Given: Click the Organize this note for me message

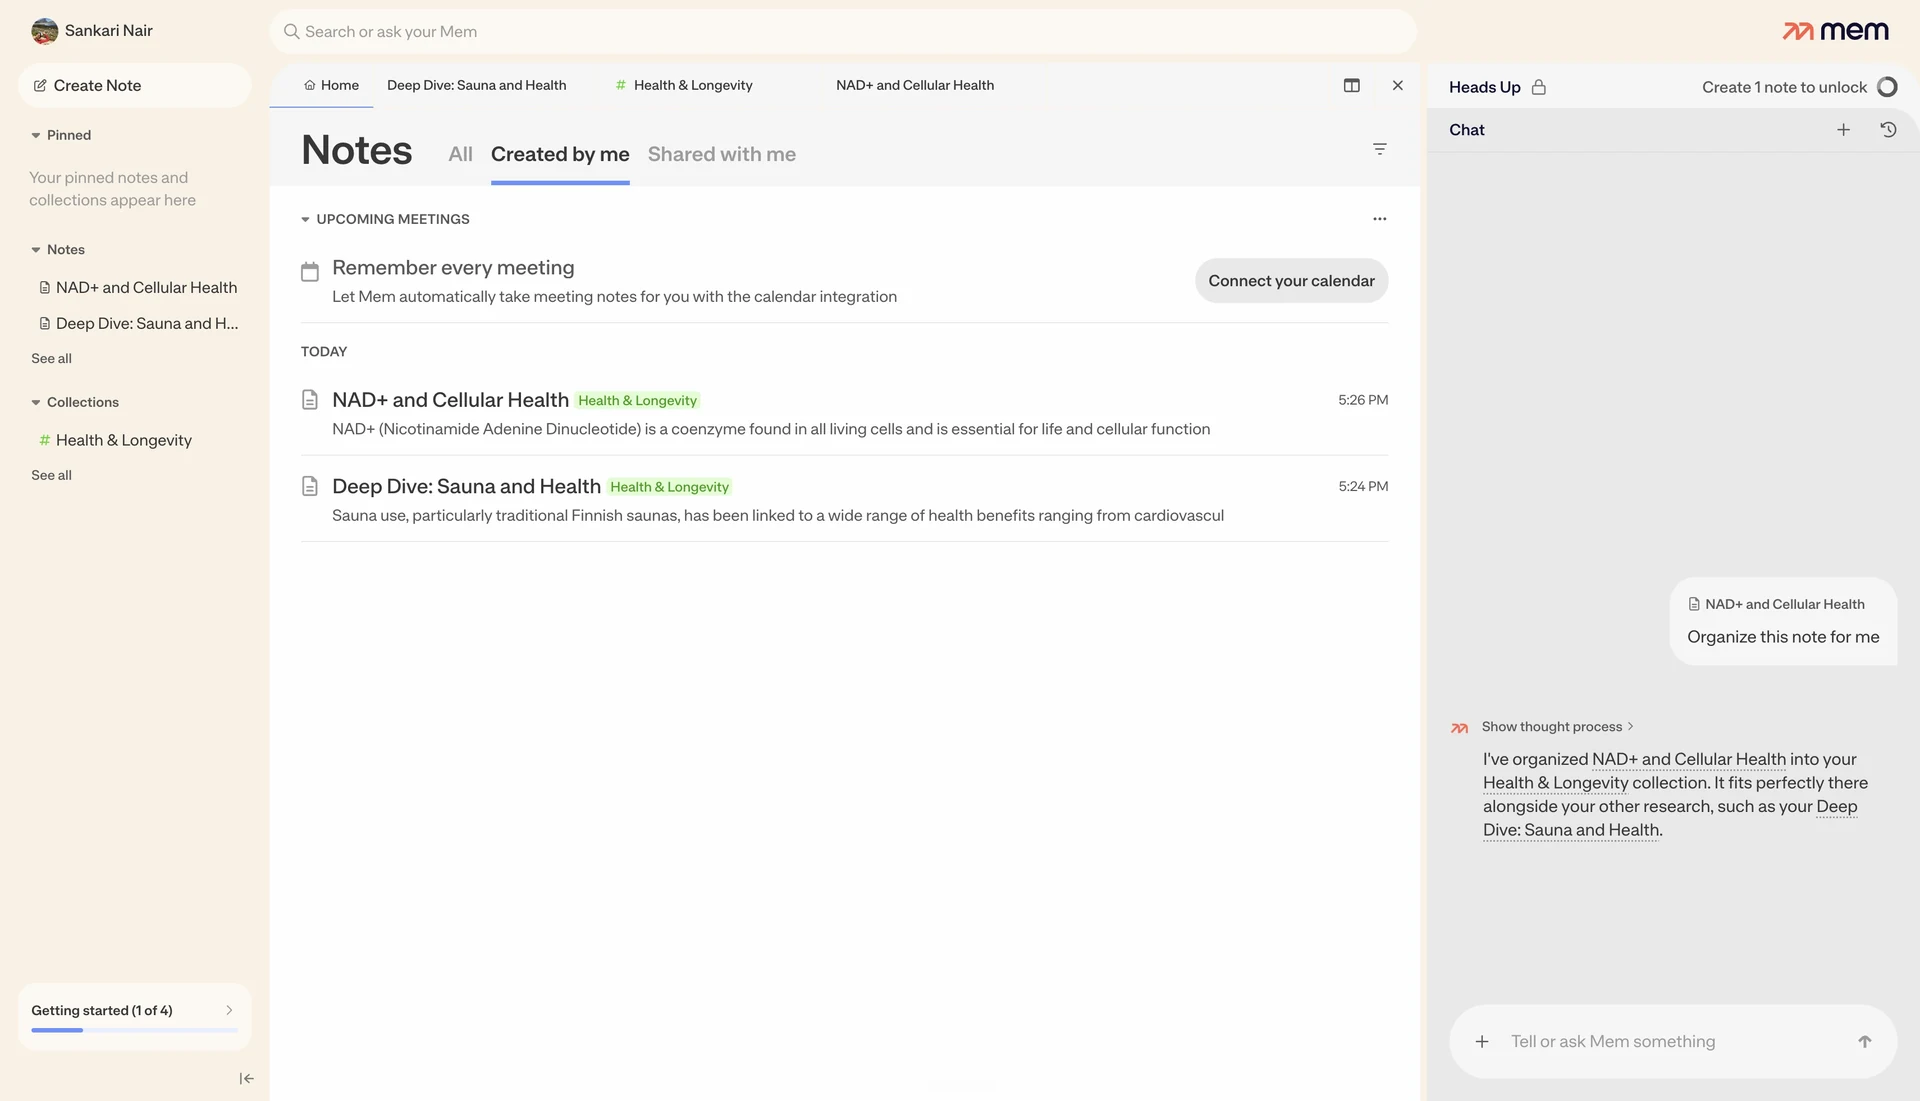Looking at the screenshot, I should (1783, 638).
